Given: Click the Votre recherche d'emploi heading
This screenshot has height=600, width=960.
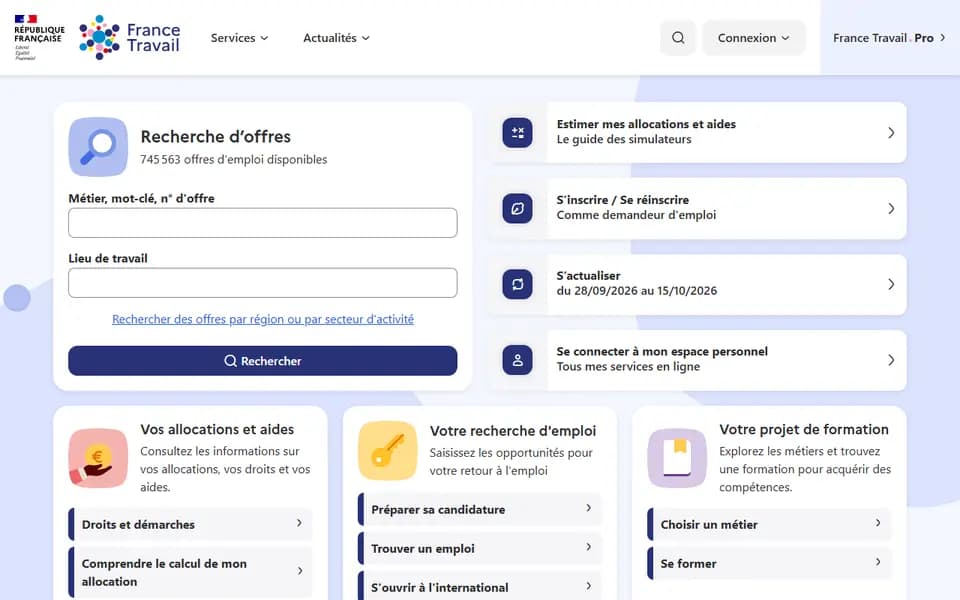Looking at the screenshot, I should pyautogui.click(x=513, y=431).
